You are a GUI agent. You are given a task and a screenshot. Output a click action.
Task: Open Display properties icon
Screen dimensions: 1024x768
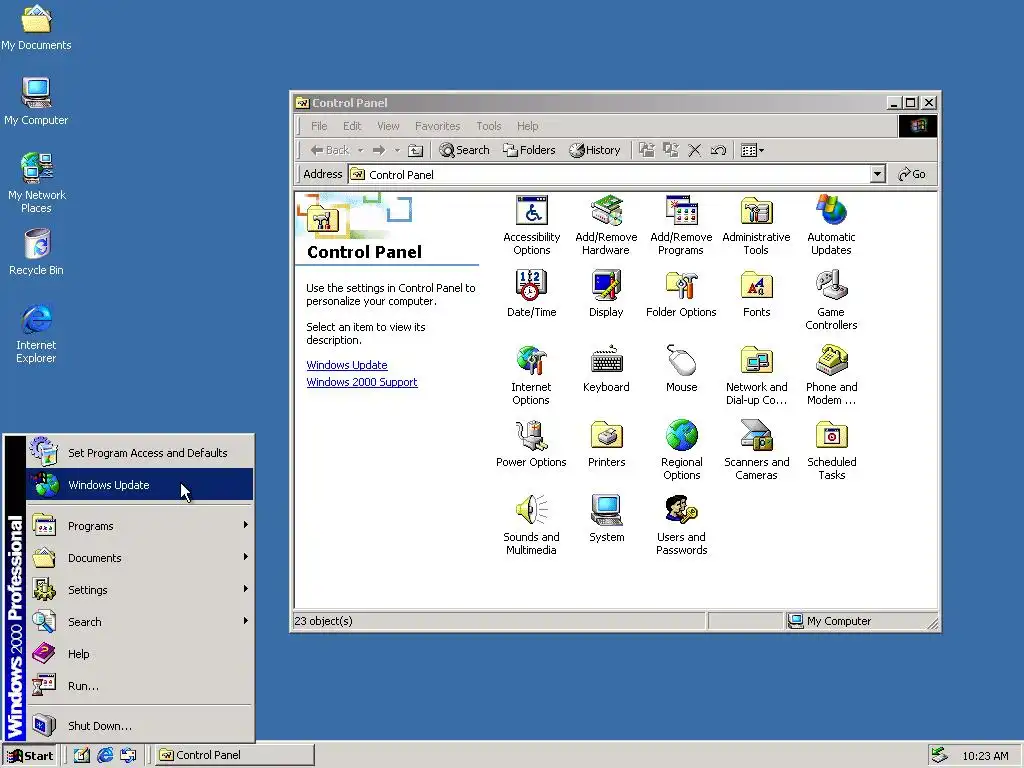click(x=606, y=294)
